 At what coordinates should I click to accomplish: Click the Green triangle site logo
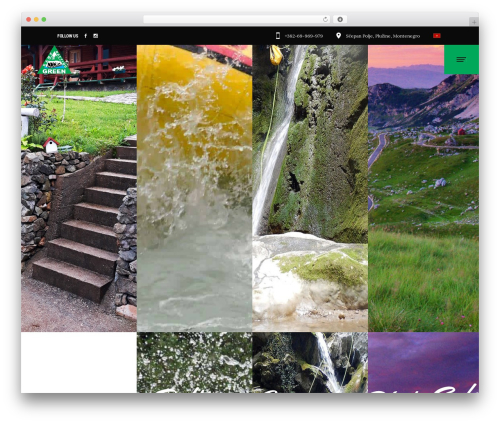coord(54,60)
